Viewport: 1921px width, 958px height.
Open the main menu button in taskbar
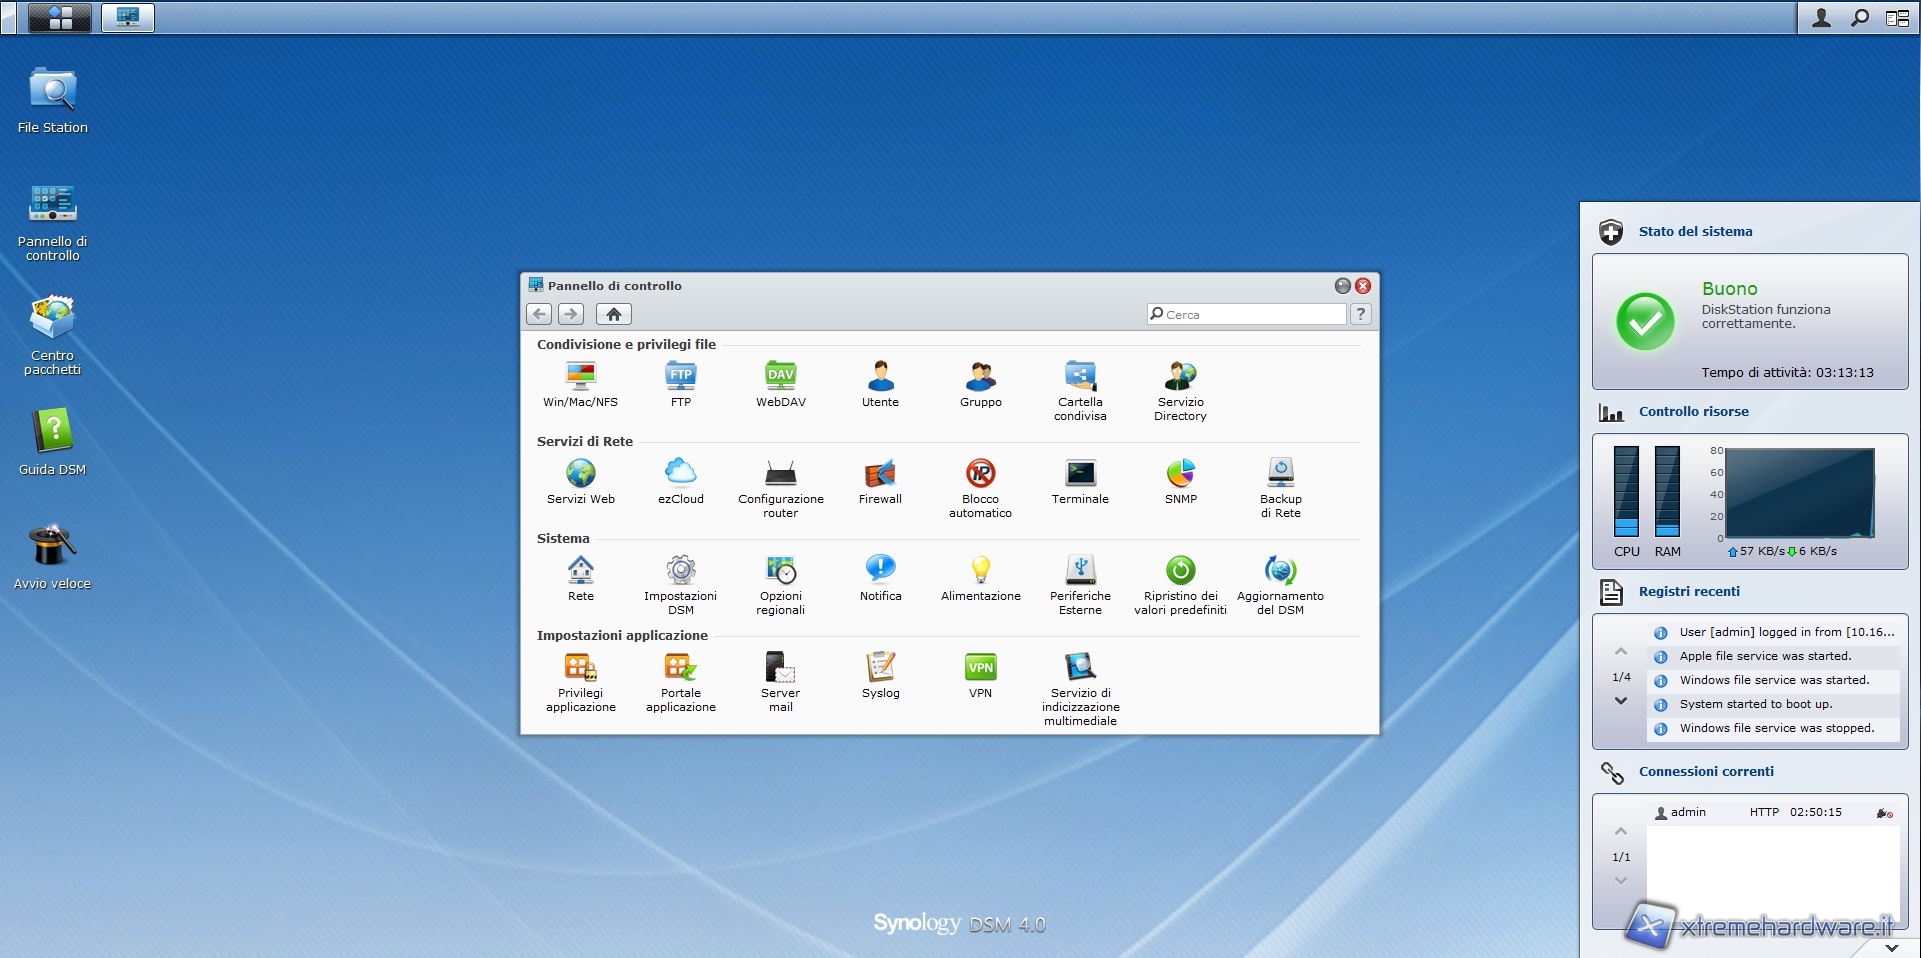[60, 18]
